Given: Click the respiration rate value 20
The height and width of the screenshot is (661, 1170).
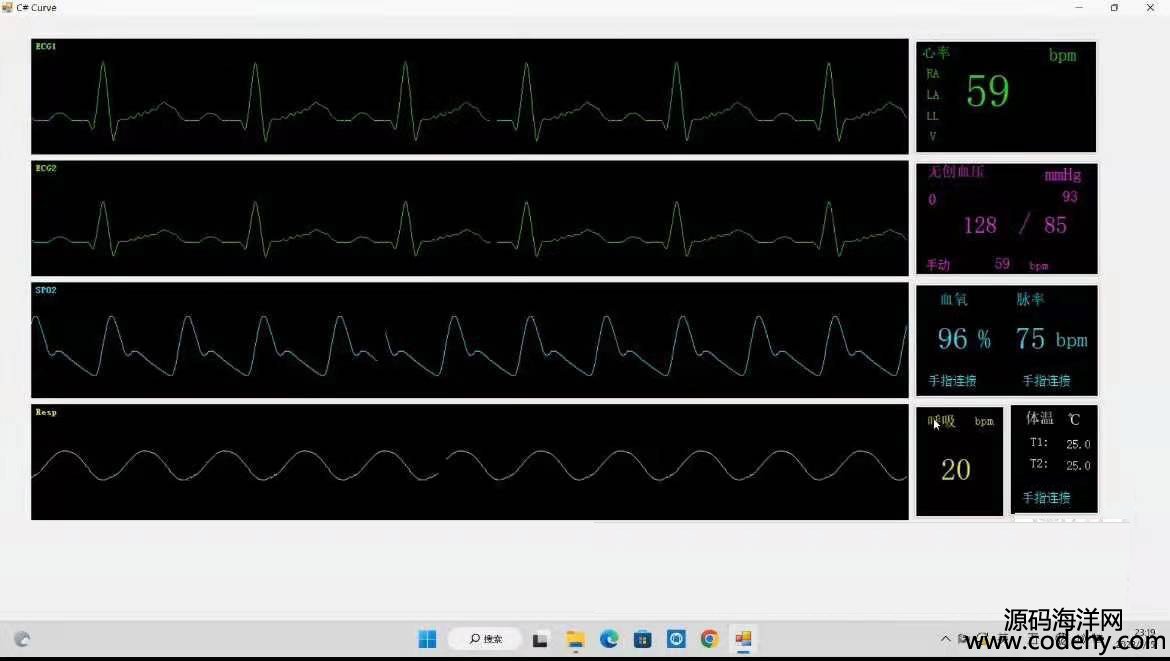Looking at the screenshot, I should coord(956,470).
